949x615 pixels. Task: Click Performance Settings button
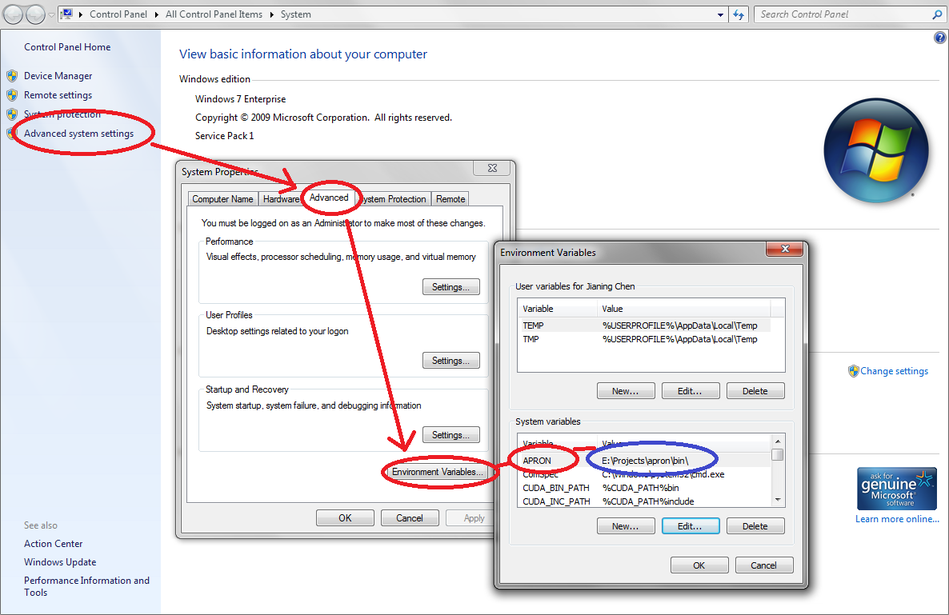[451, 287]
